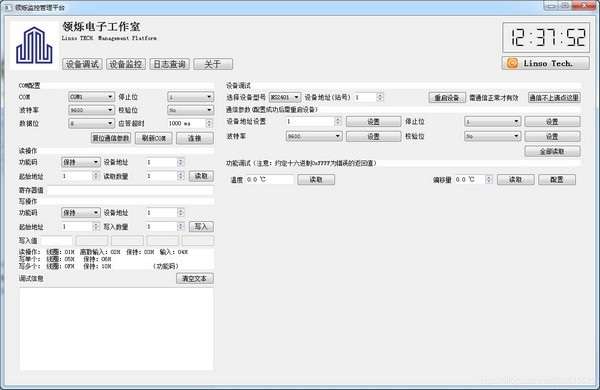
Task: Open the 关于 about tab
Action: click(213, 64)
